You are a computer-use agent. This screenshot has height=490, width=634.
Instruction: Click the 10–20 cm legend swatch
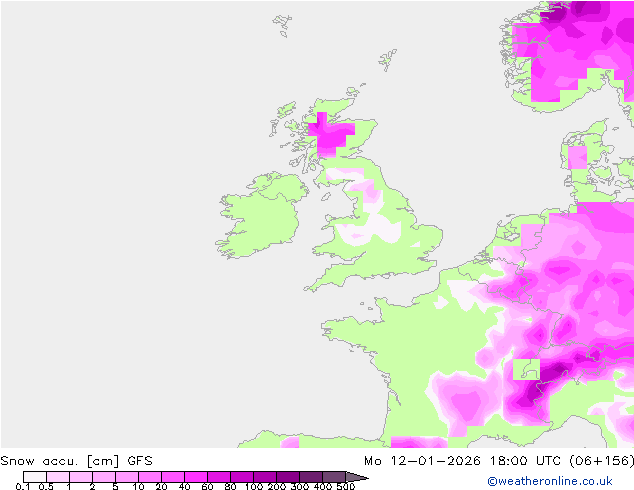150,477
